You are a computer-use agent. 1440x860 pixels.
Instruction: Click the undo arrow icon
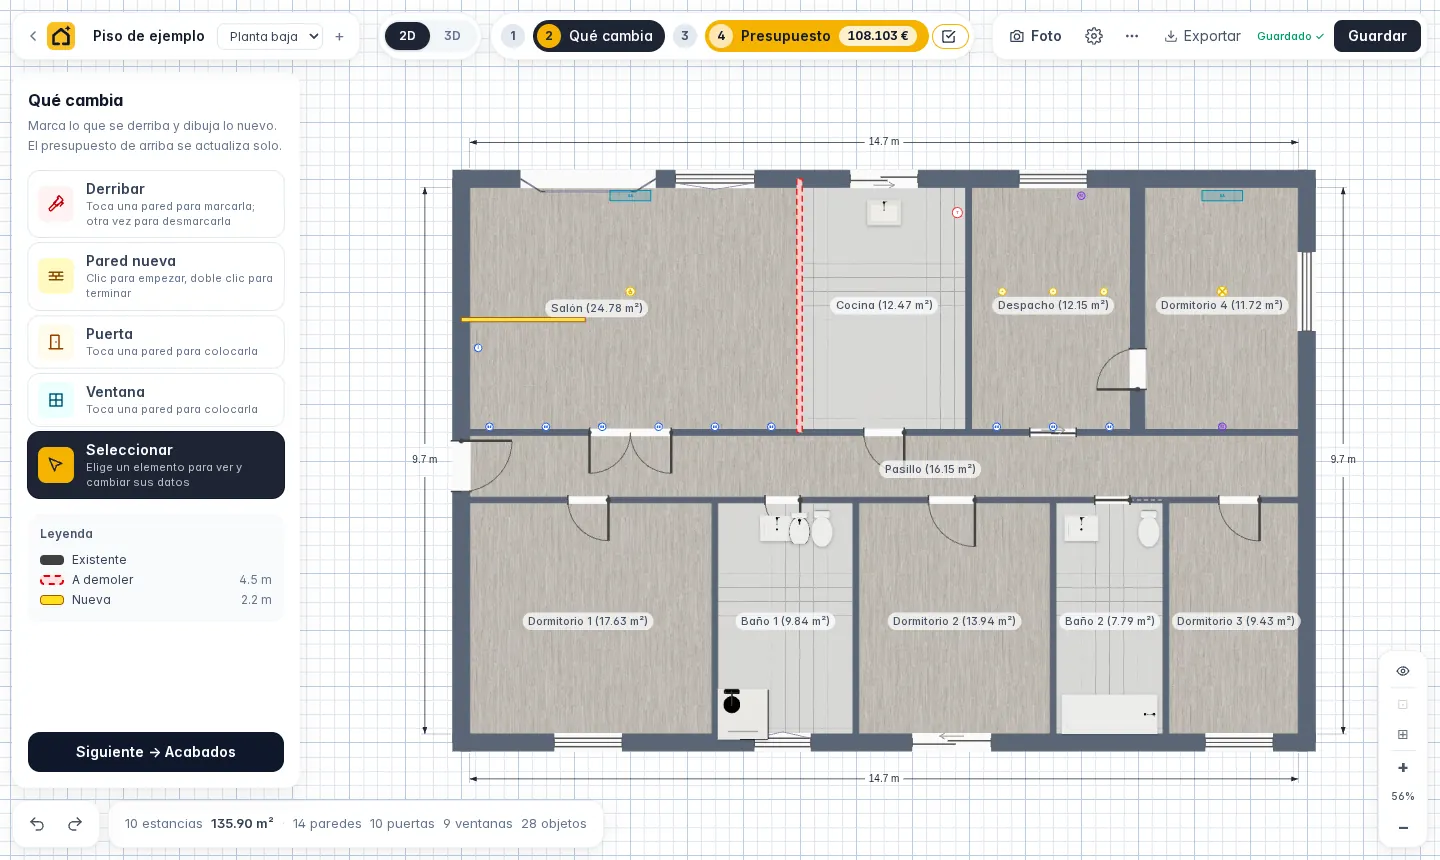tap(37, 824)
